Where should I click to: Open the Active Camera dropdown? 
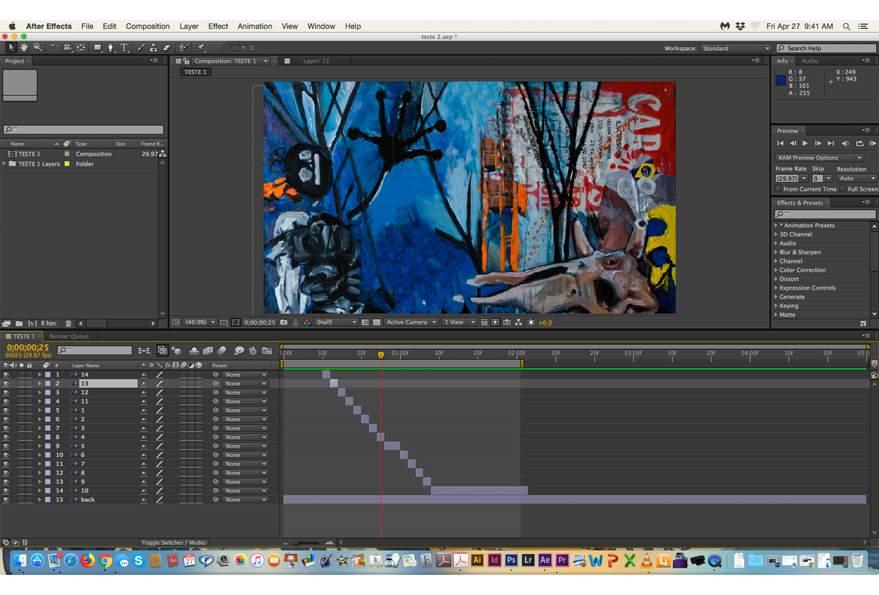(411, 322)
